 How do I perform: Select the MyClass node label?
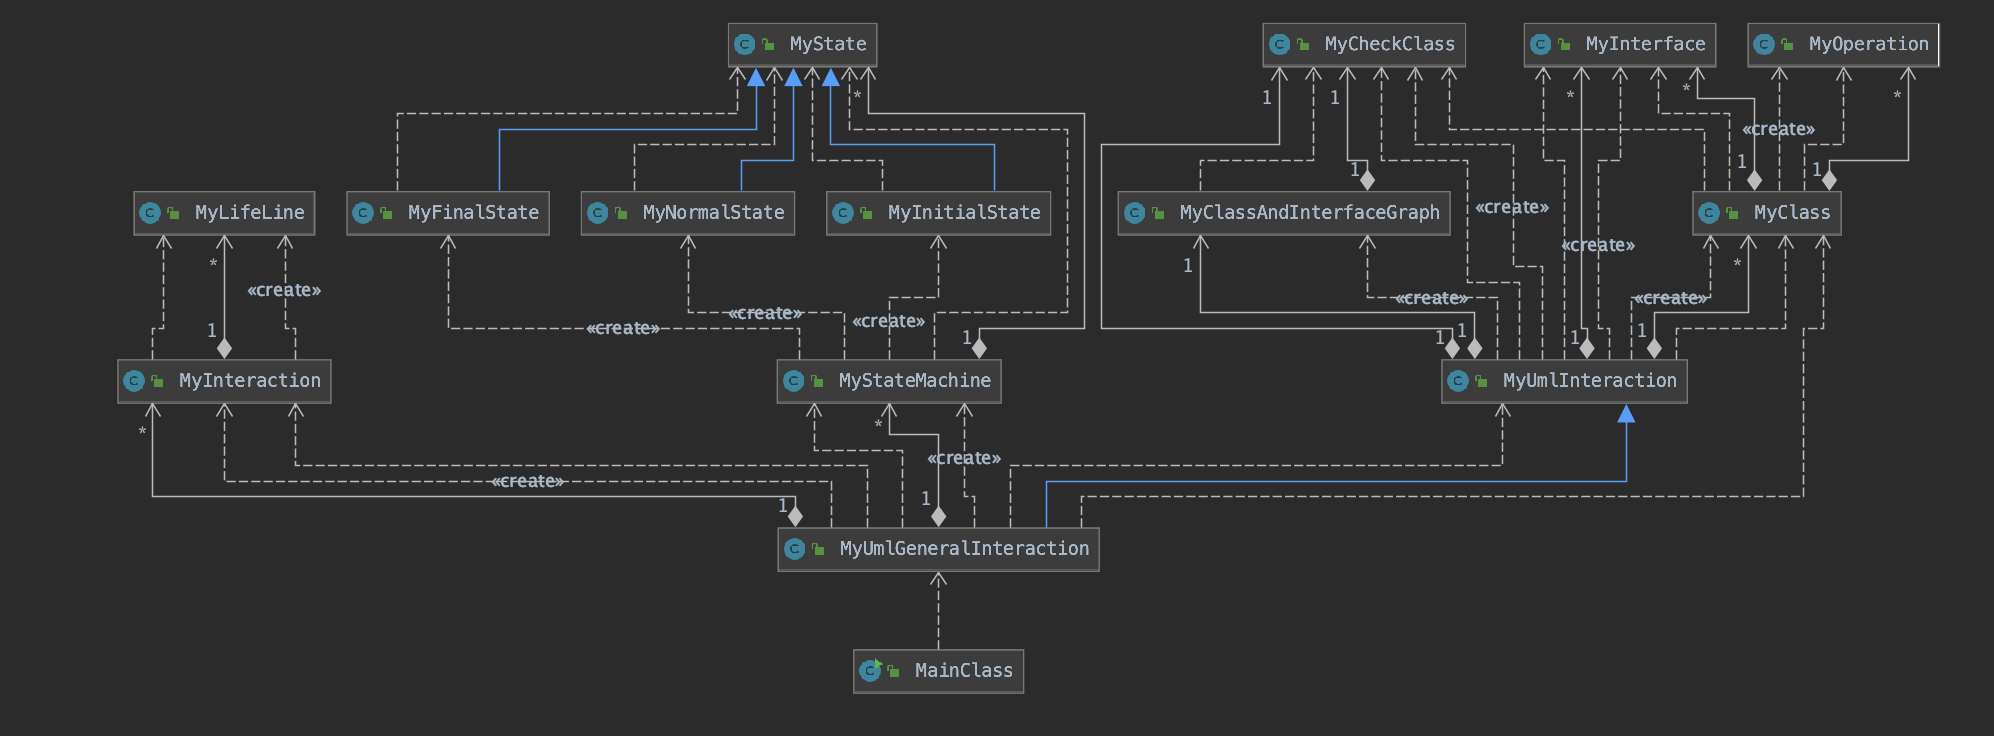(x=1792, y=213)
